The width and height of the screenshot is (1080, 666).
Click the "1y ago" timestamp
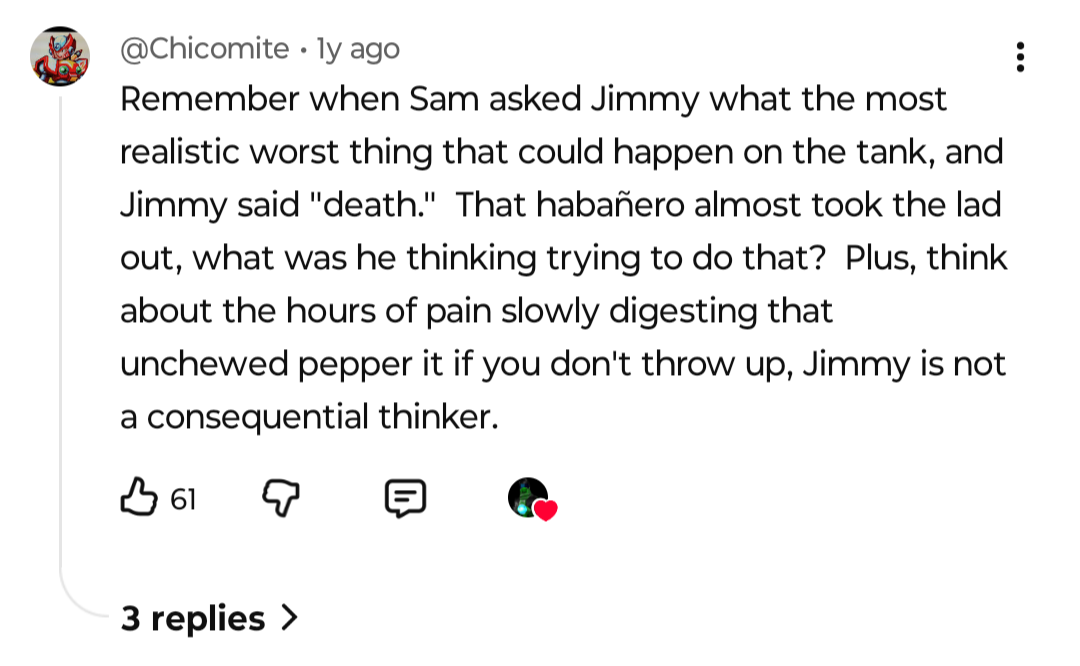click(x=357, y=49)
